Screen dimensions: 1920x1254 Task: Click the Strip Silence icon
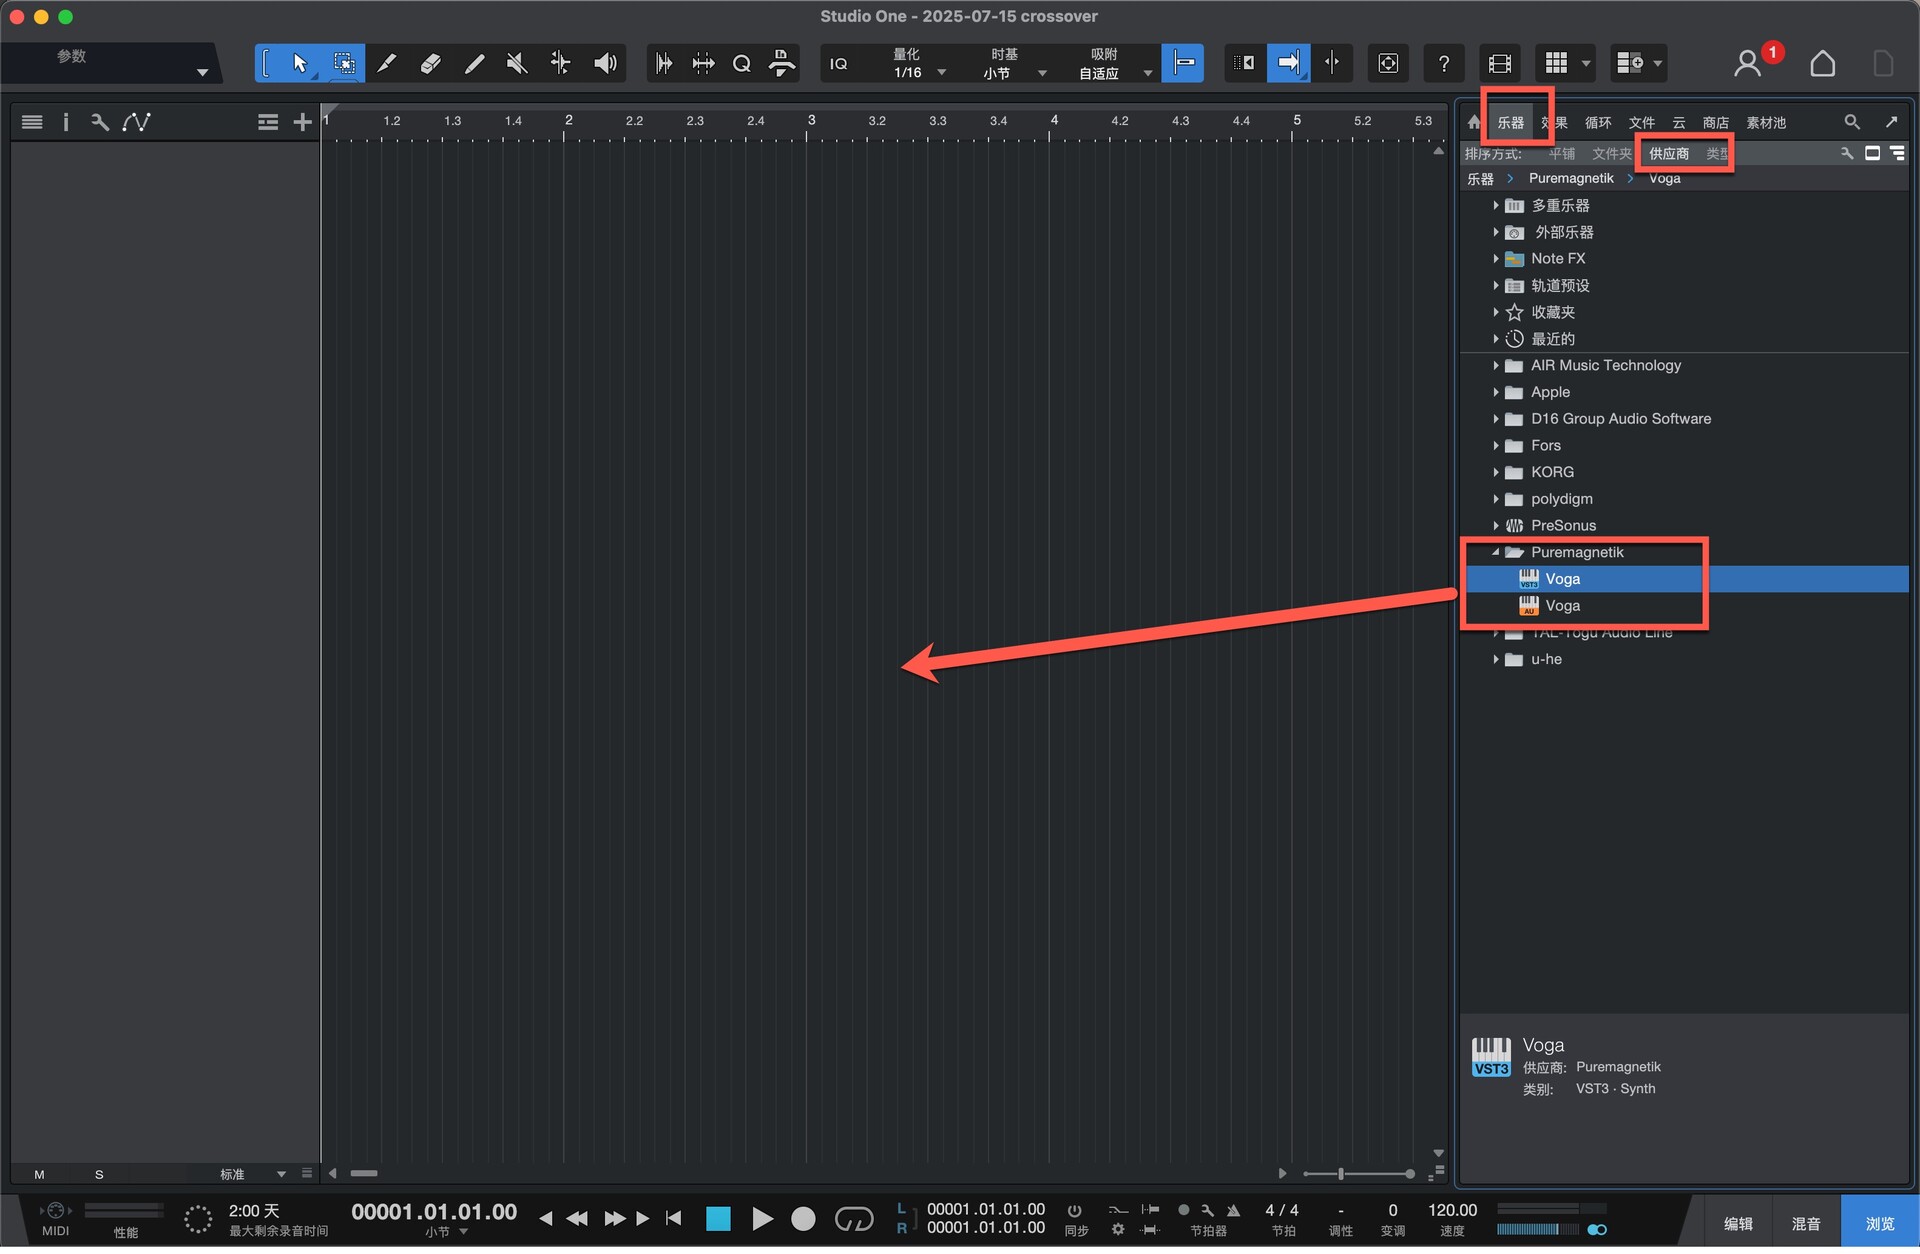[x=703, y=64]
